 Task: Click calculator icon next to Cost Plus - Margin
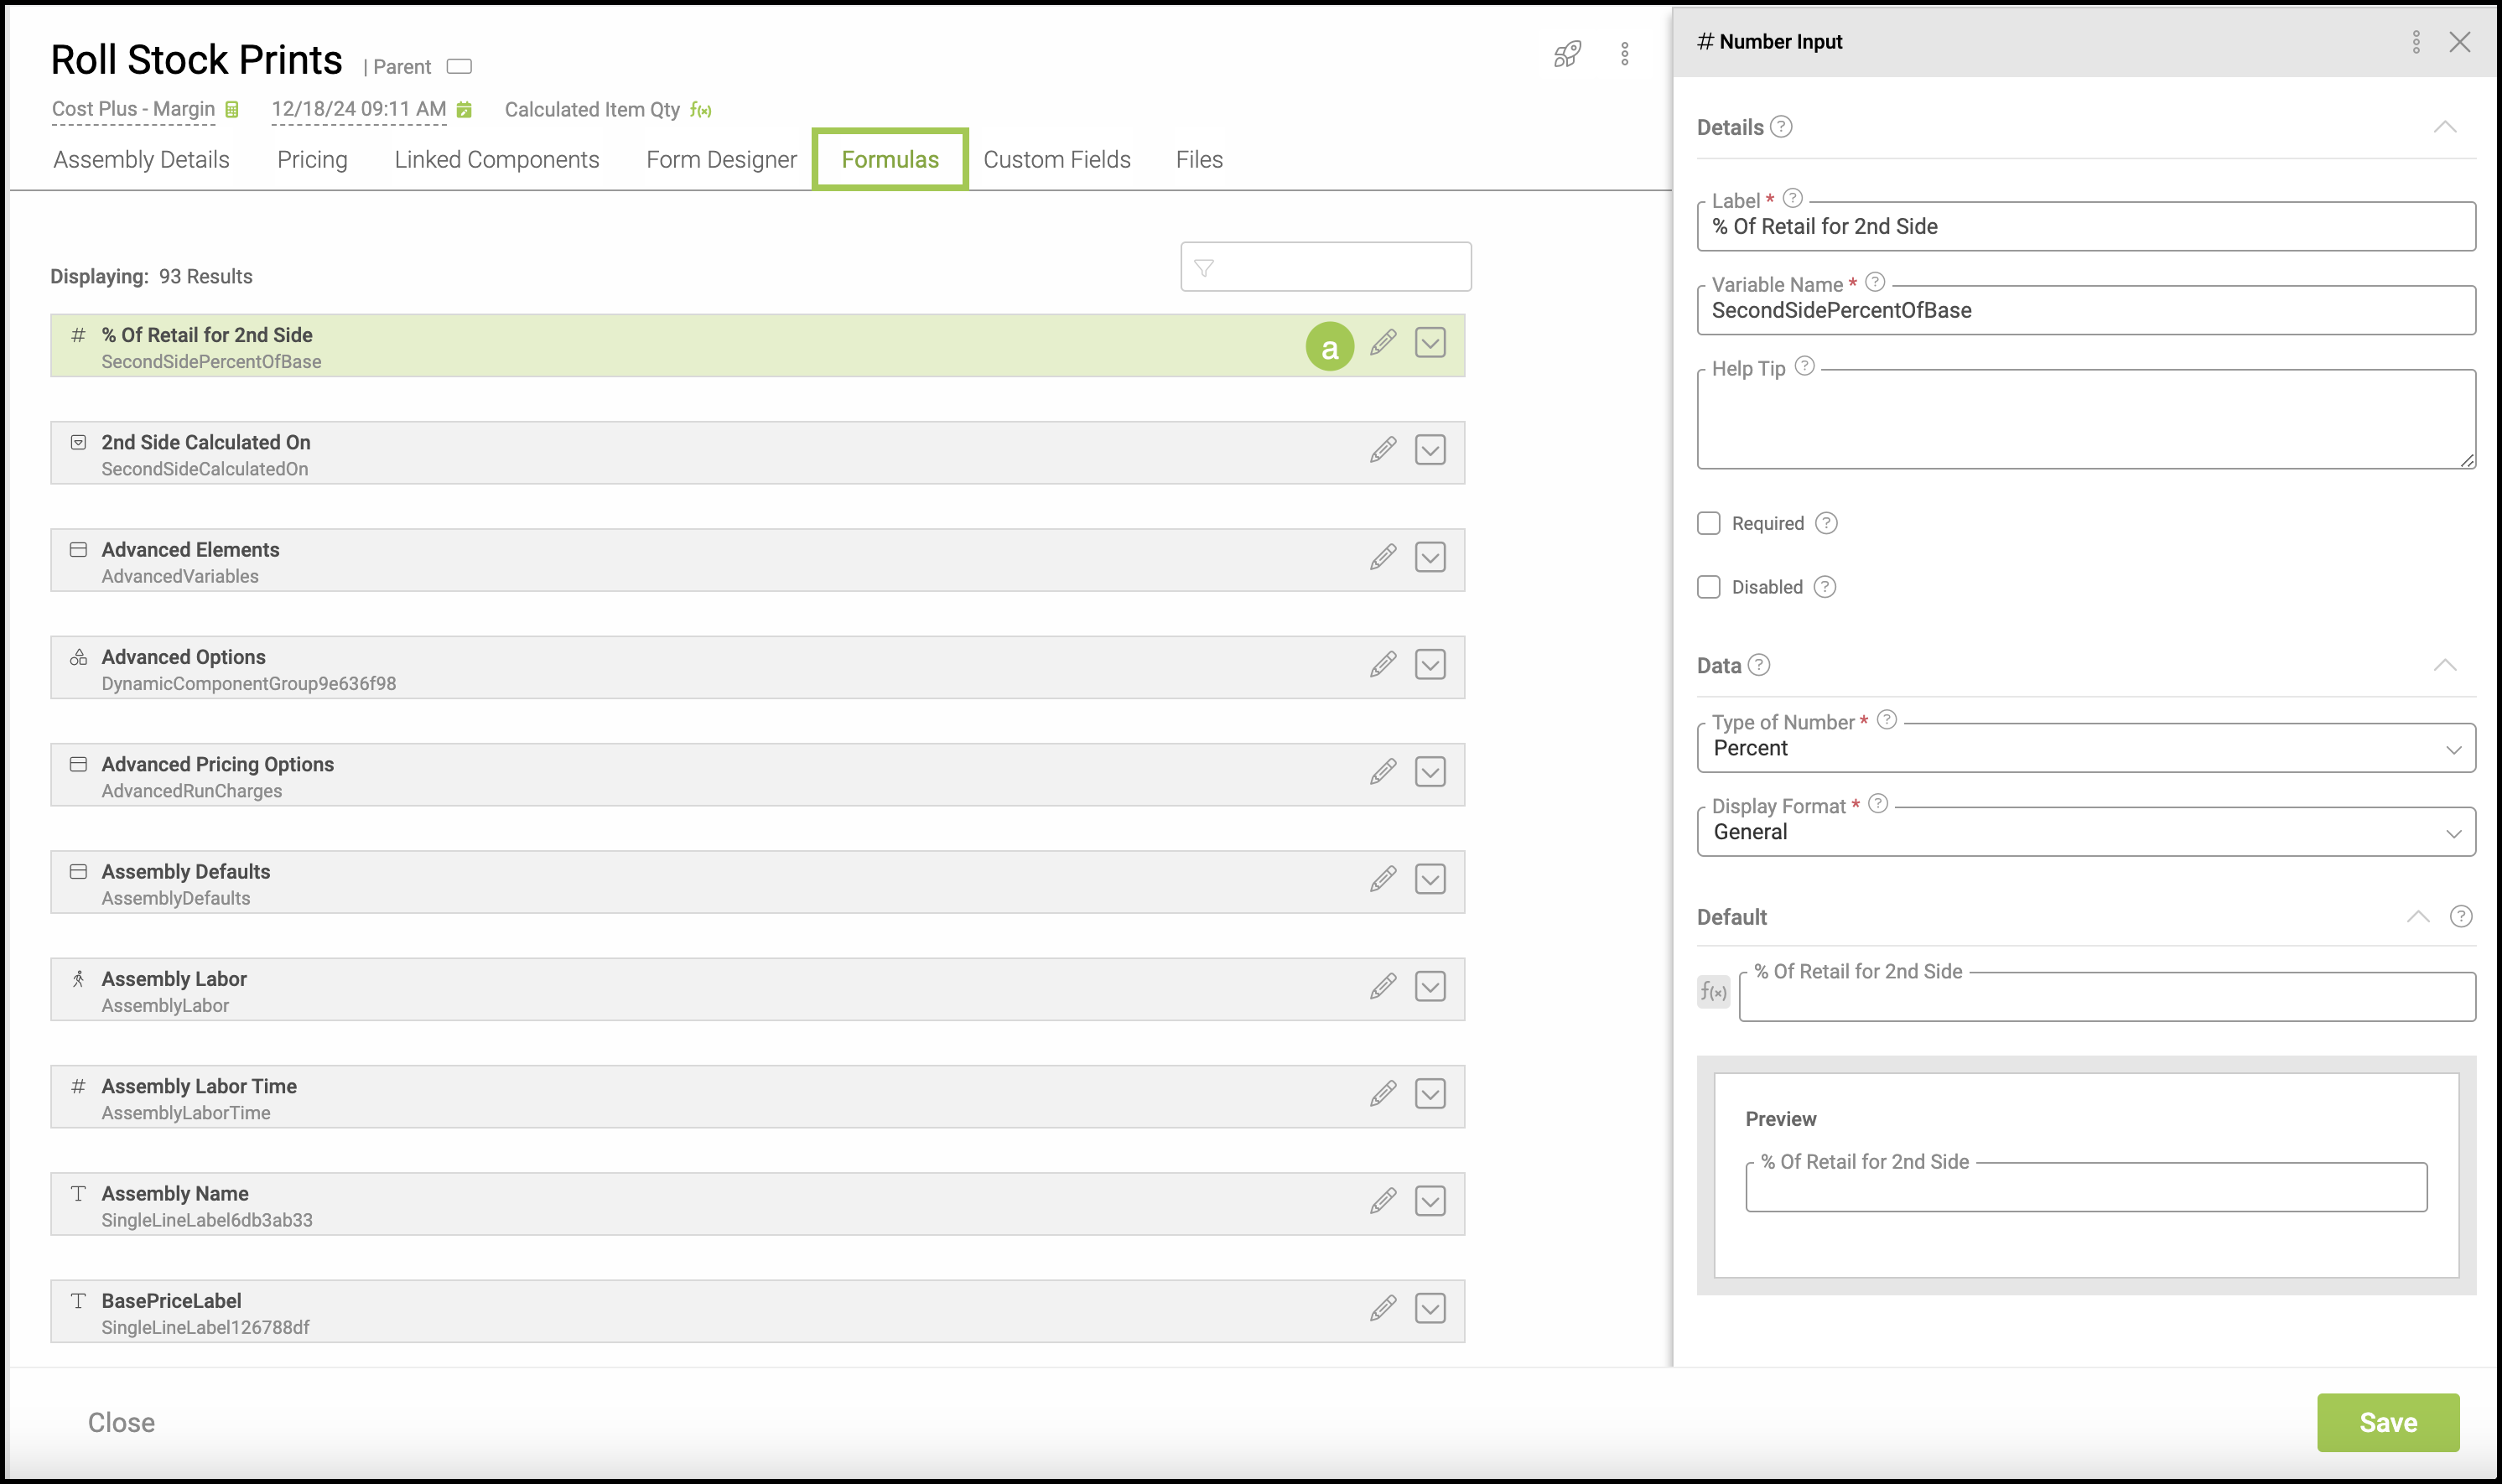(232, 110)
